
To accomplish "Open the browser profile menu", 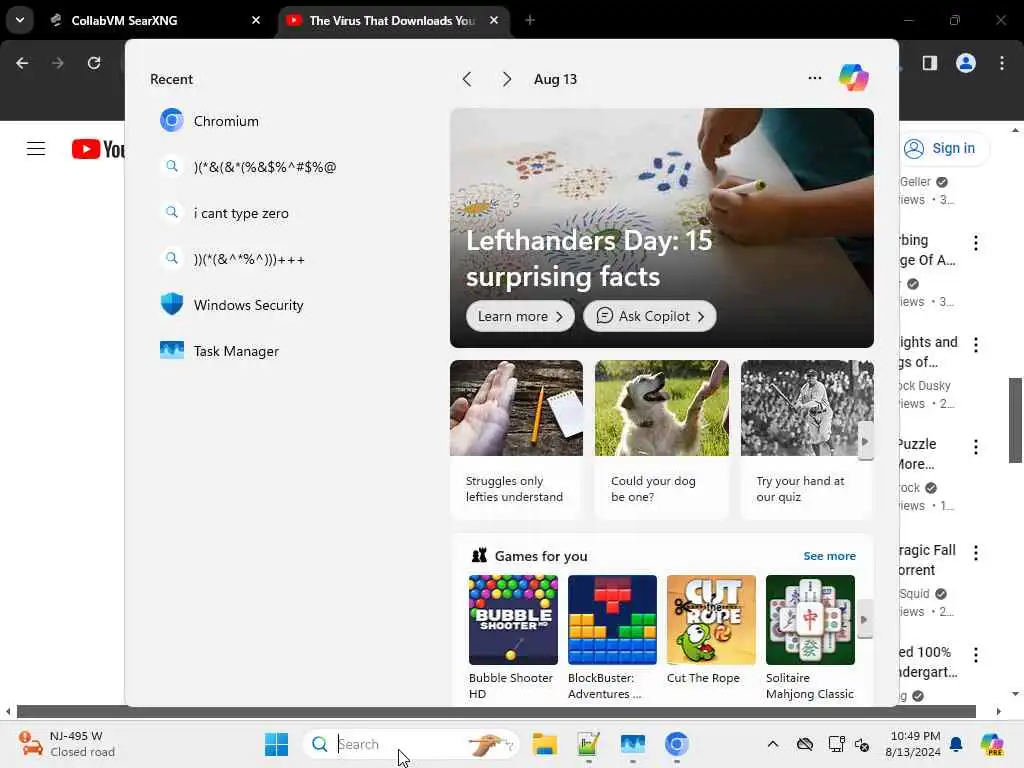I will (x=966, y=63).
